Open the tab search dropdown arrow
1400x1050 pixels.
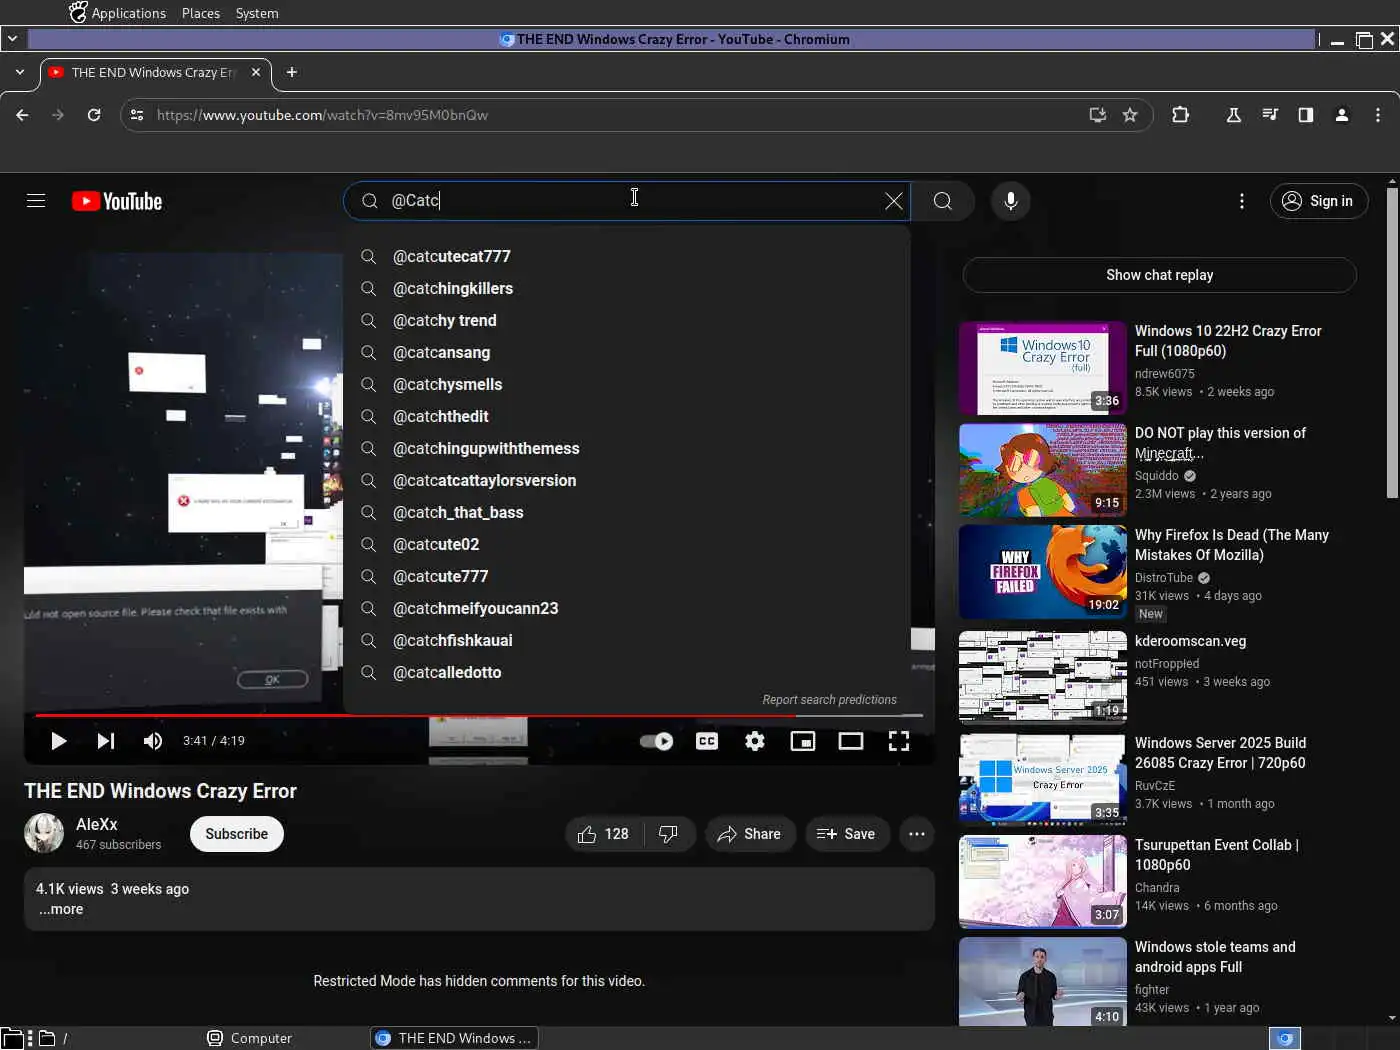20,72
